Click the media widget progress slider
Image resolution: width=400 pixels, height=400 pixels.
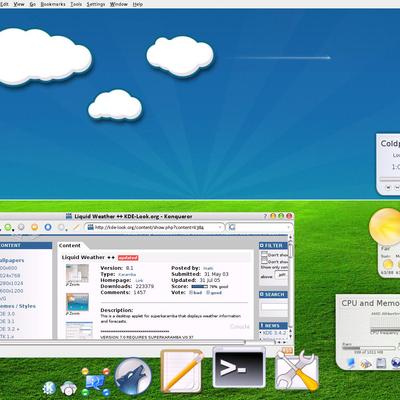point(390,179)
